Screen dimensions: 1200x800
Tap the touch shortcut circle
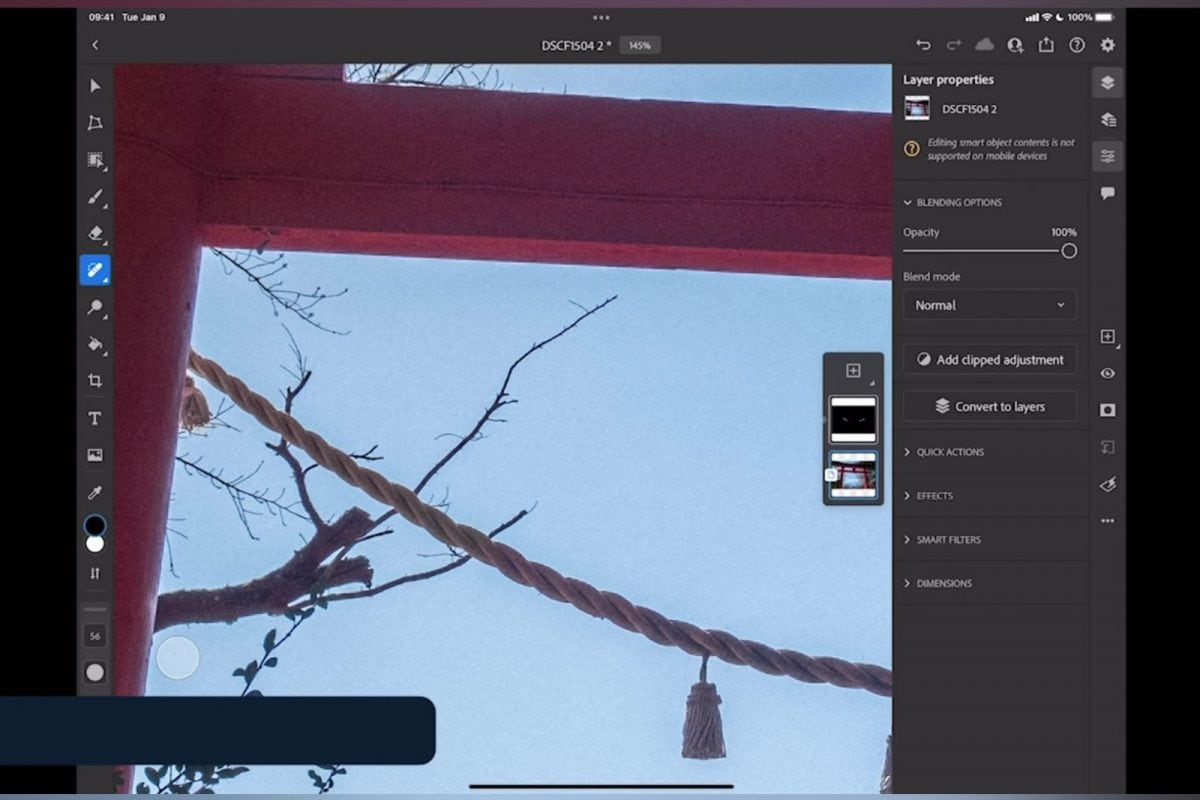click(x=178, y=658)
